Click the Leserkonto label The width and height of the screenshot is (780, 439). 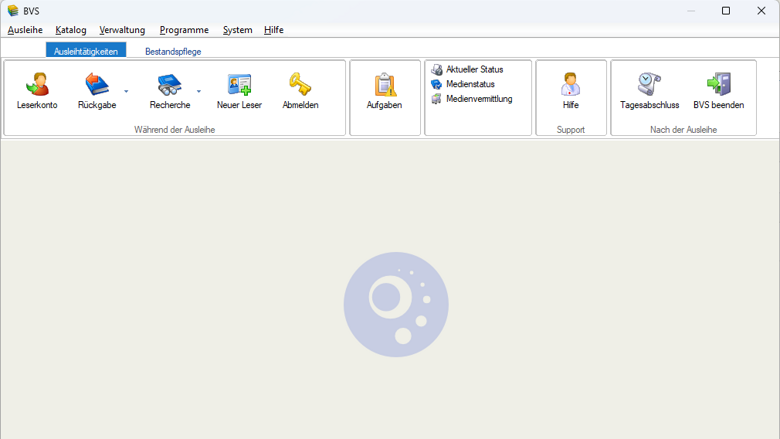[37, 105]
